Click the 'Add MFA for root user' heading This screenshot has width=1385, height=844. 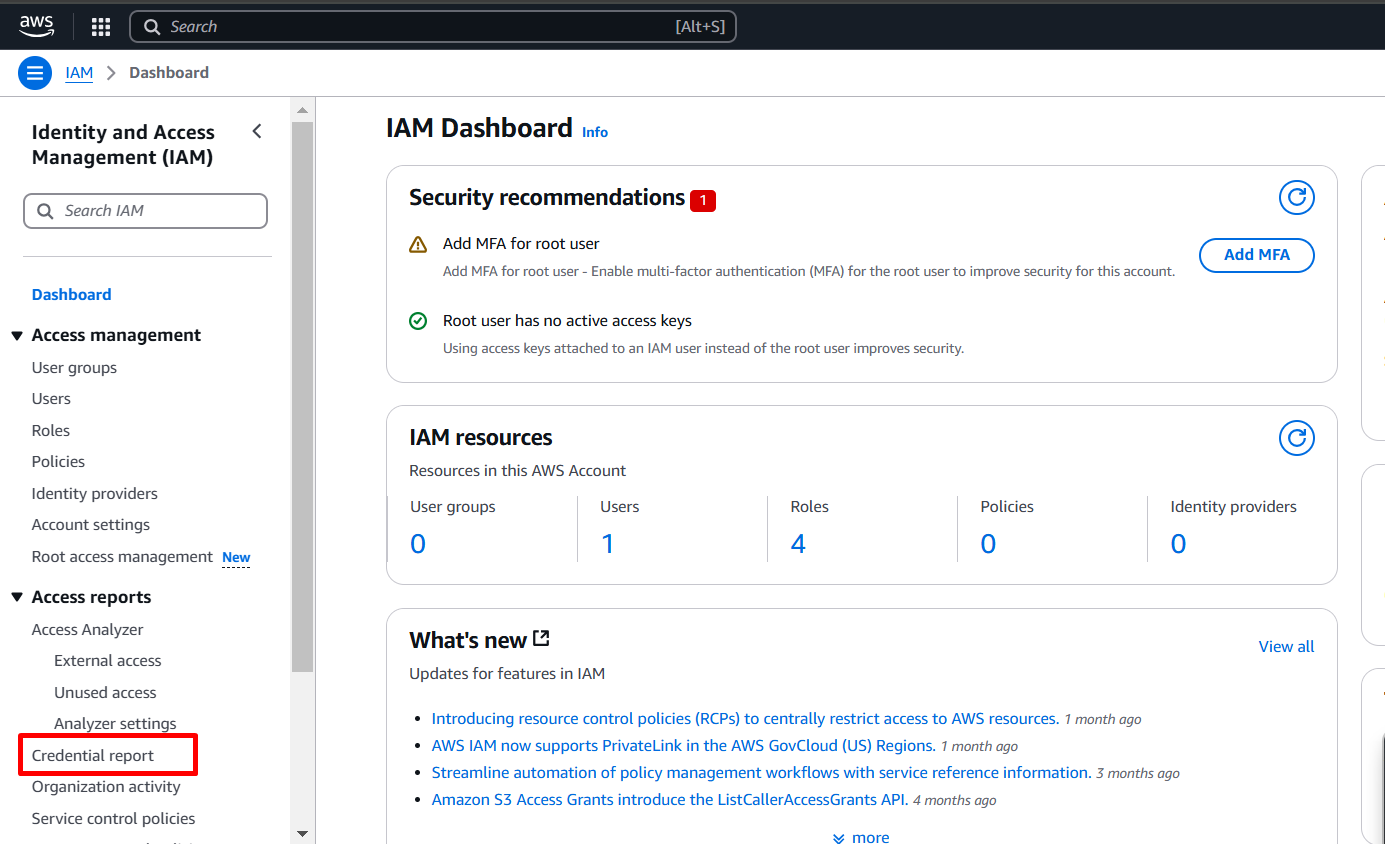tap(521, 243)
